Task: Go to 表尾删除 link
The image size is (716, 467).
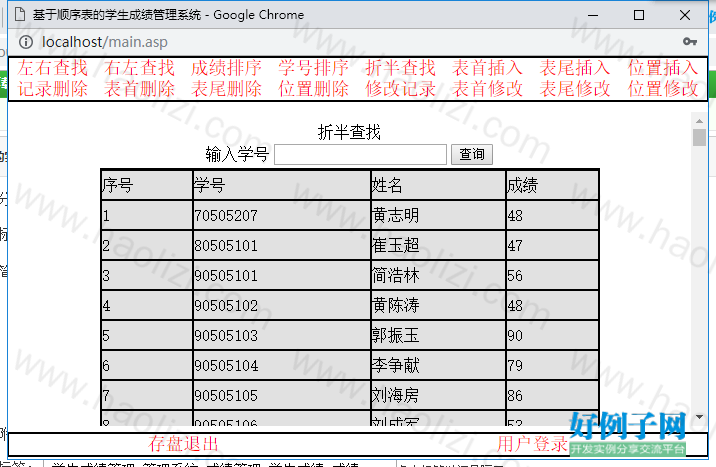Action: point(226,89)
